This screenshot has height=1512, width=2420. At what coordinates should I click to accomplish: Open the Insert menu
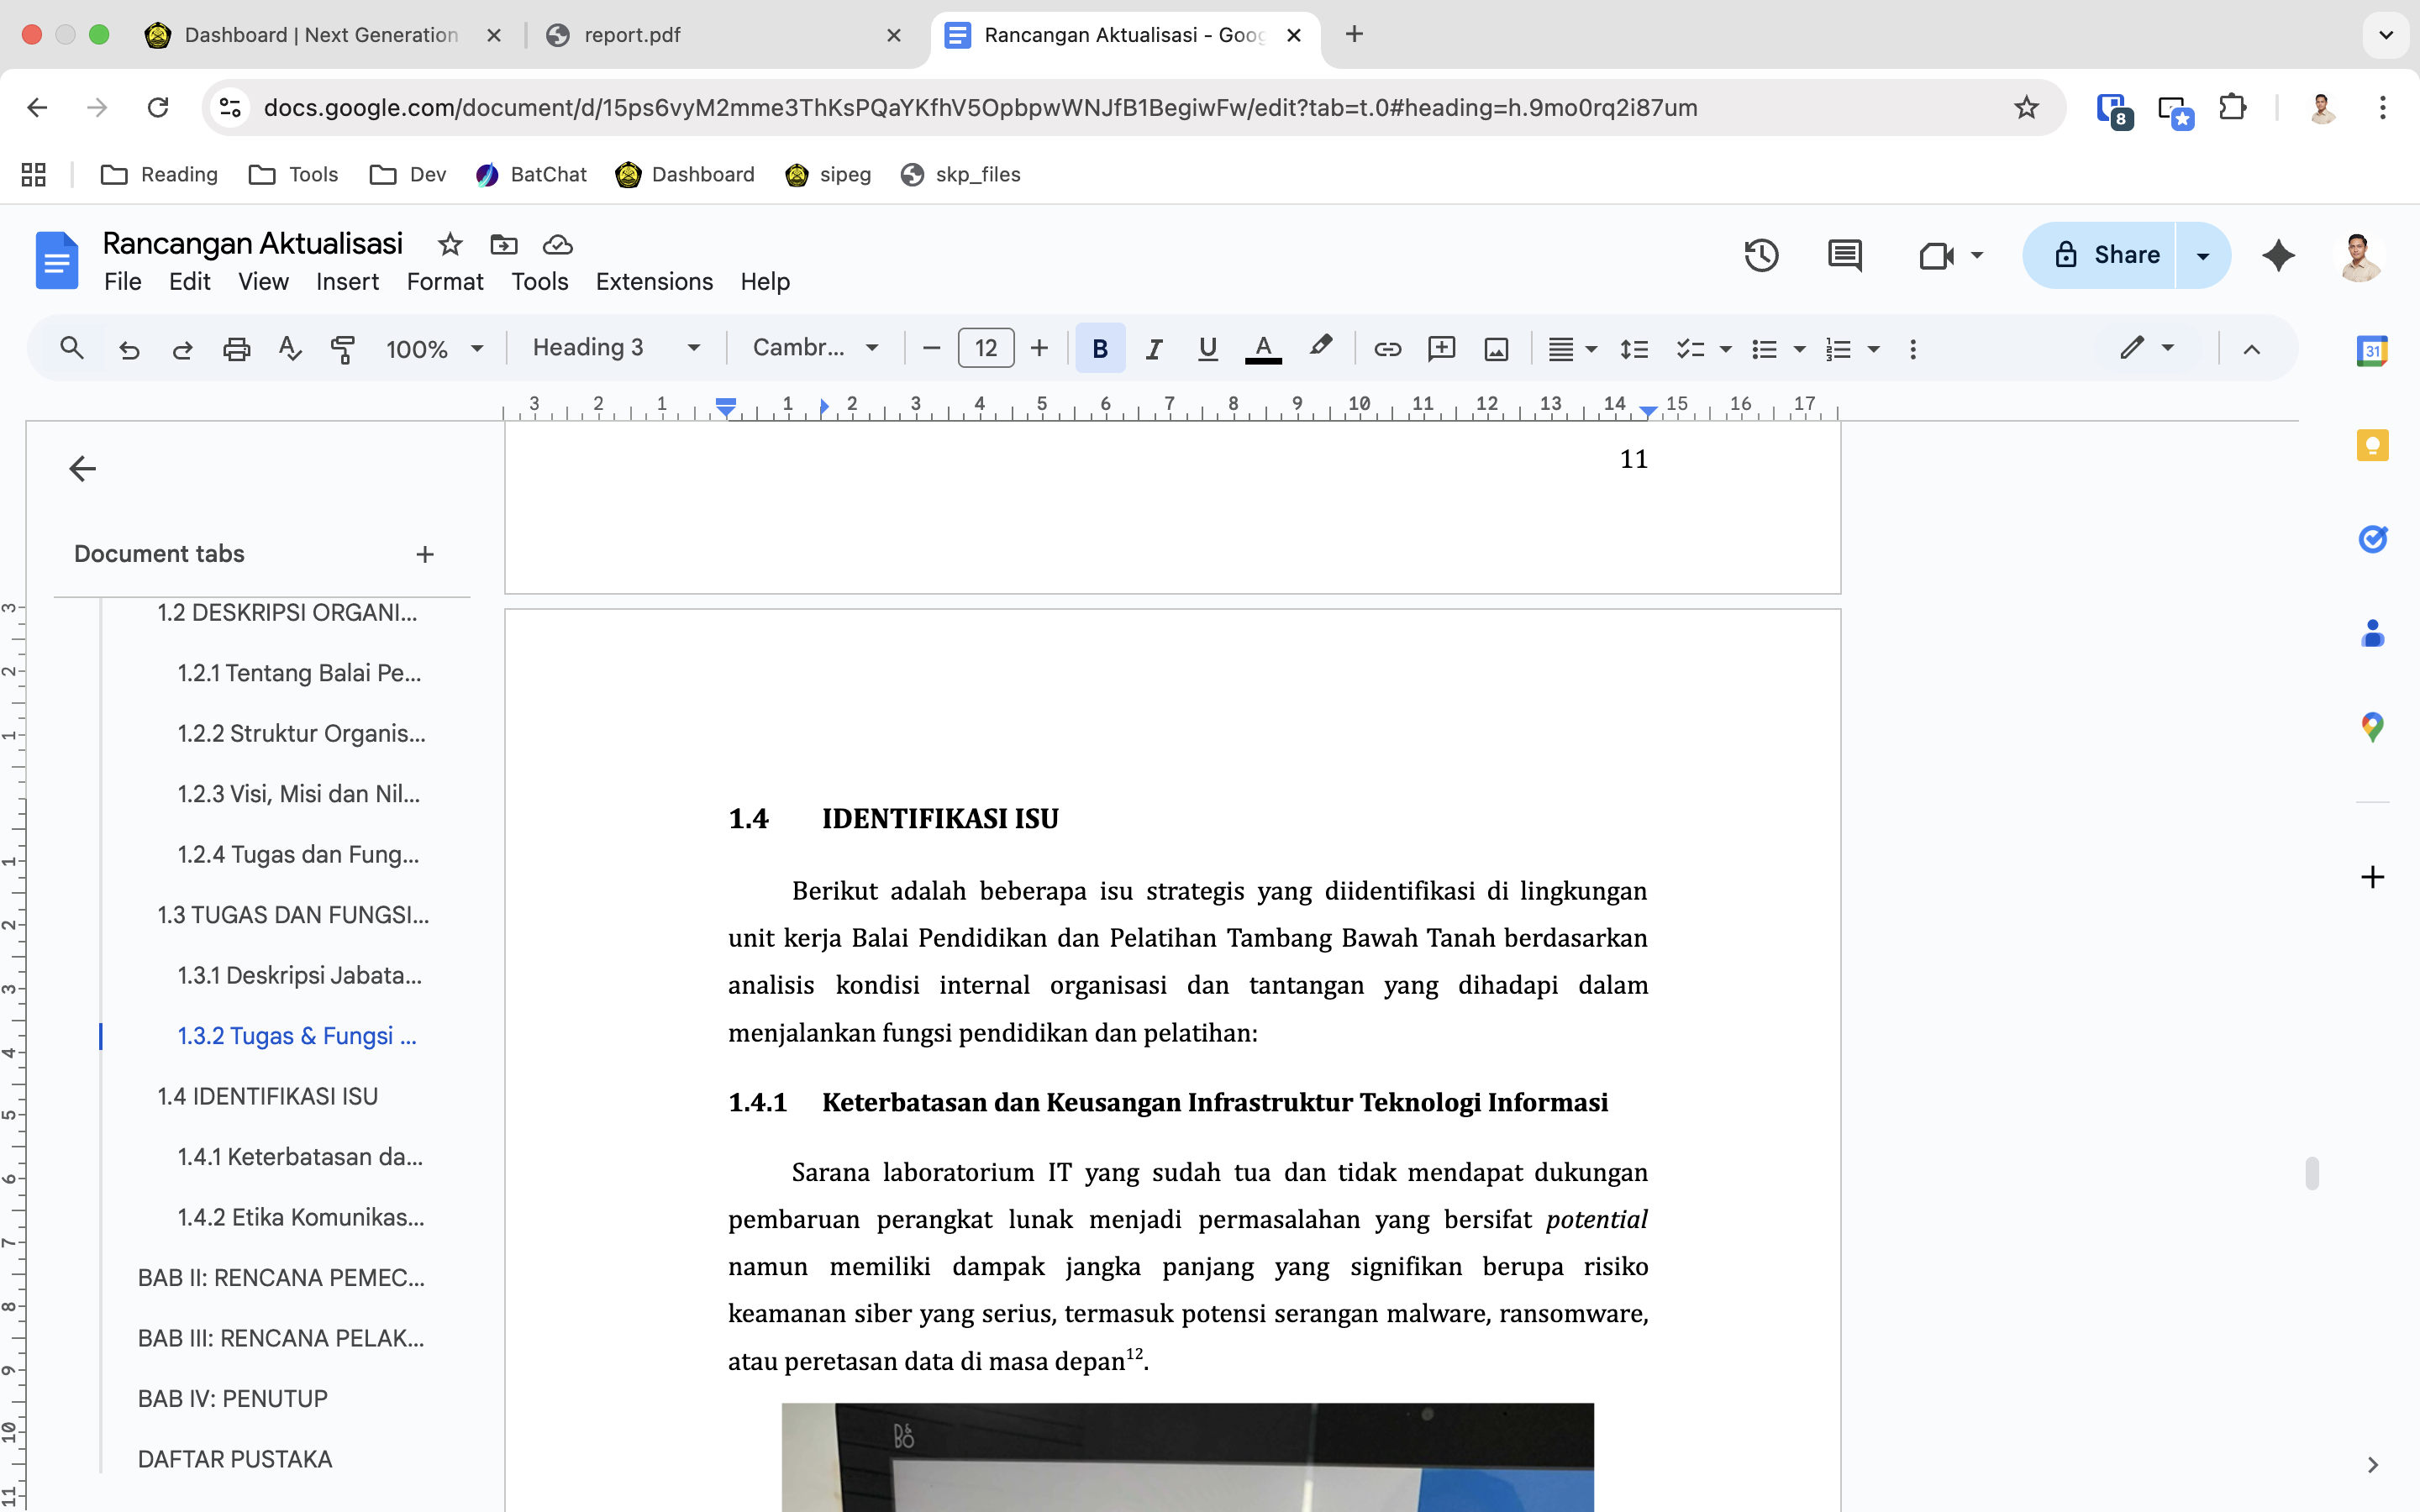pyautogui.click(x=347, y=282)
